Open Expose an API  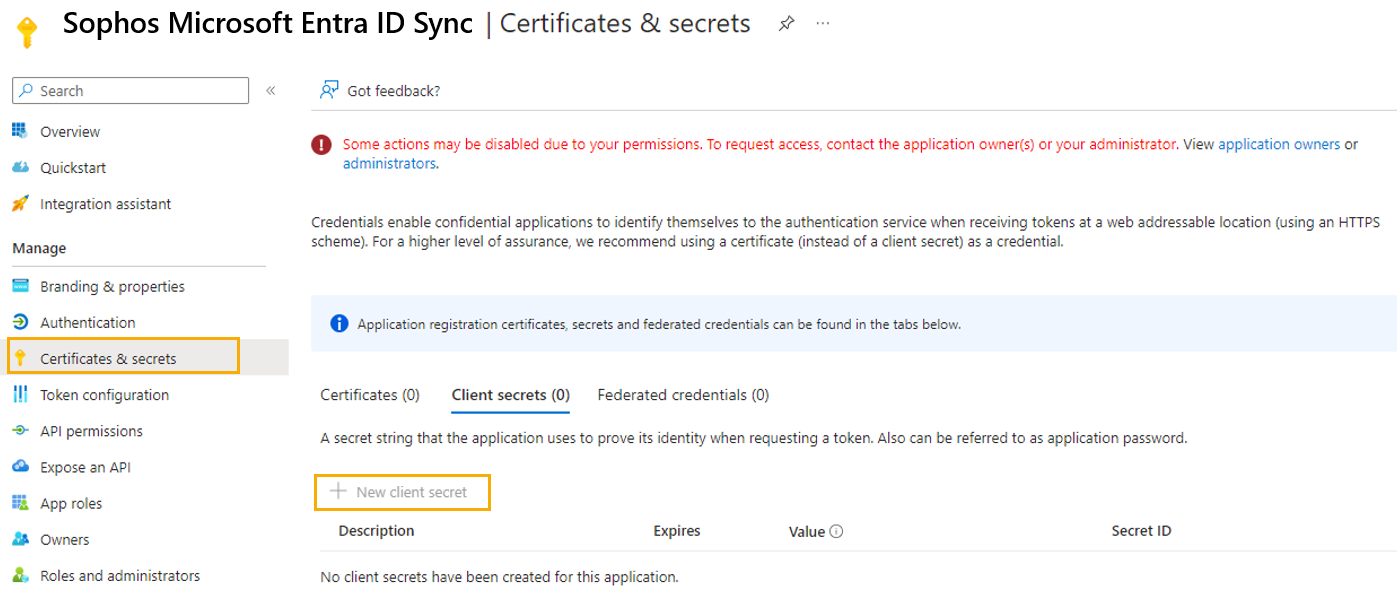pyautogui.click(x=85, y=468)
